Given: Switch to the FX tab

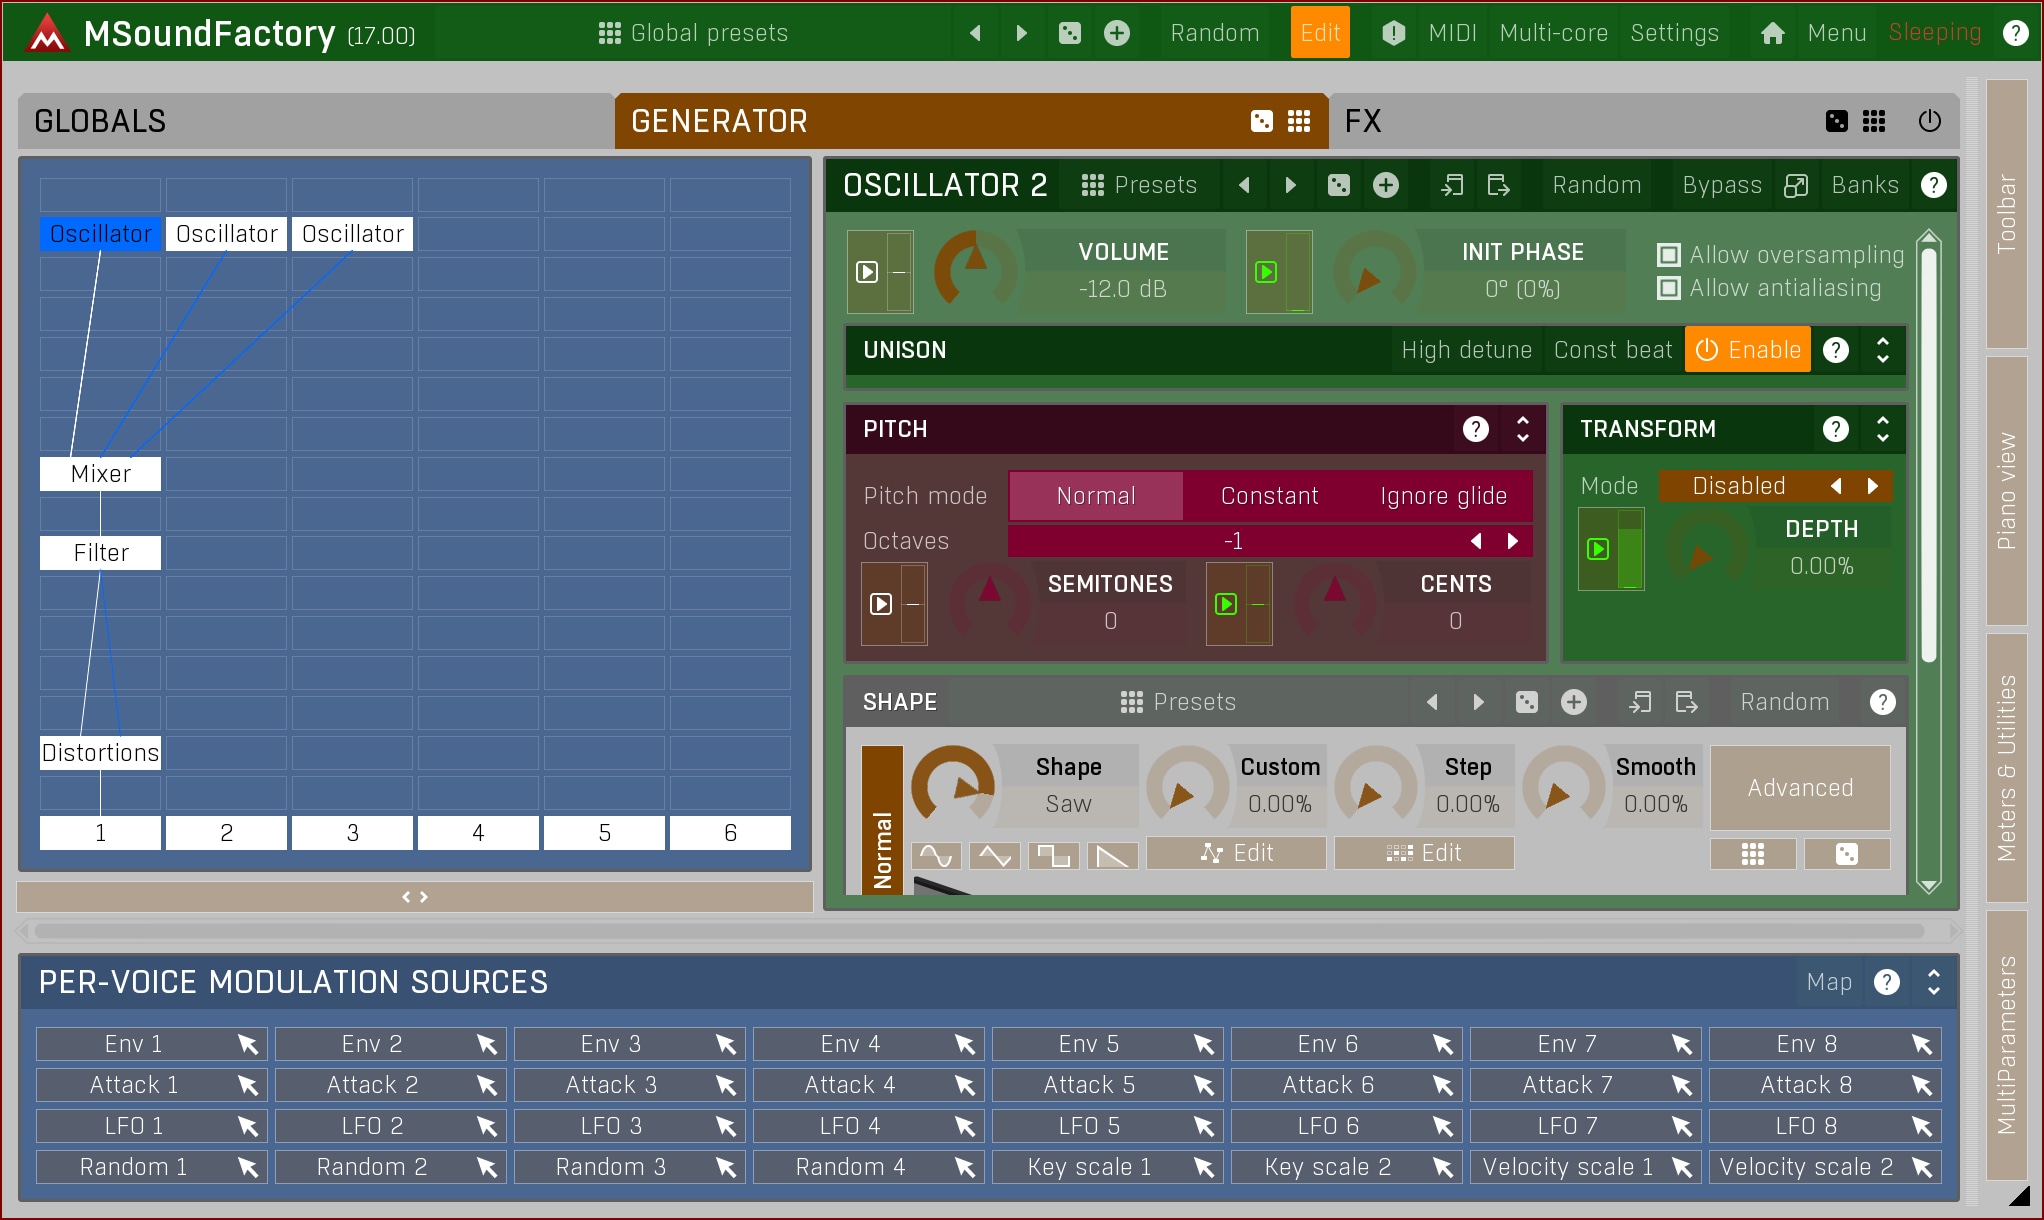Looking at the screenshot, I should point(1363,121).
